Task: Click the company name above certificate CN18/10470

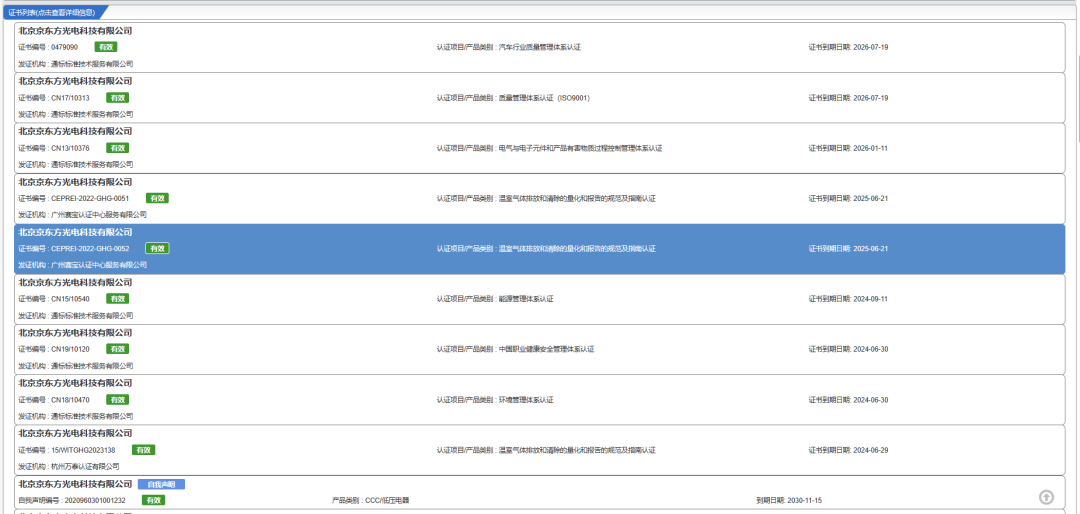Action: [75, 383]
